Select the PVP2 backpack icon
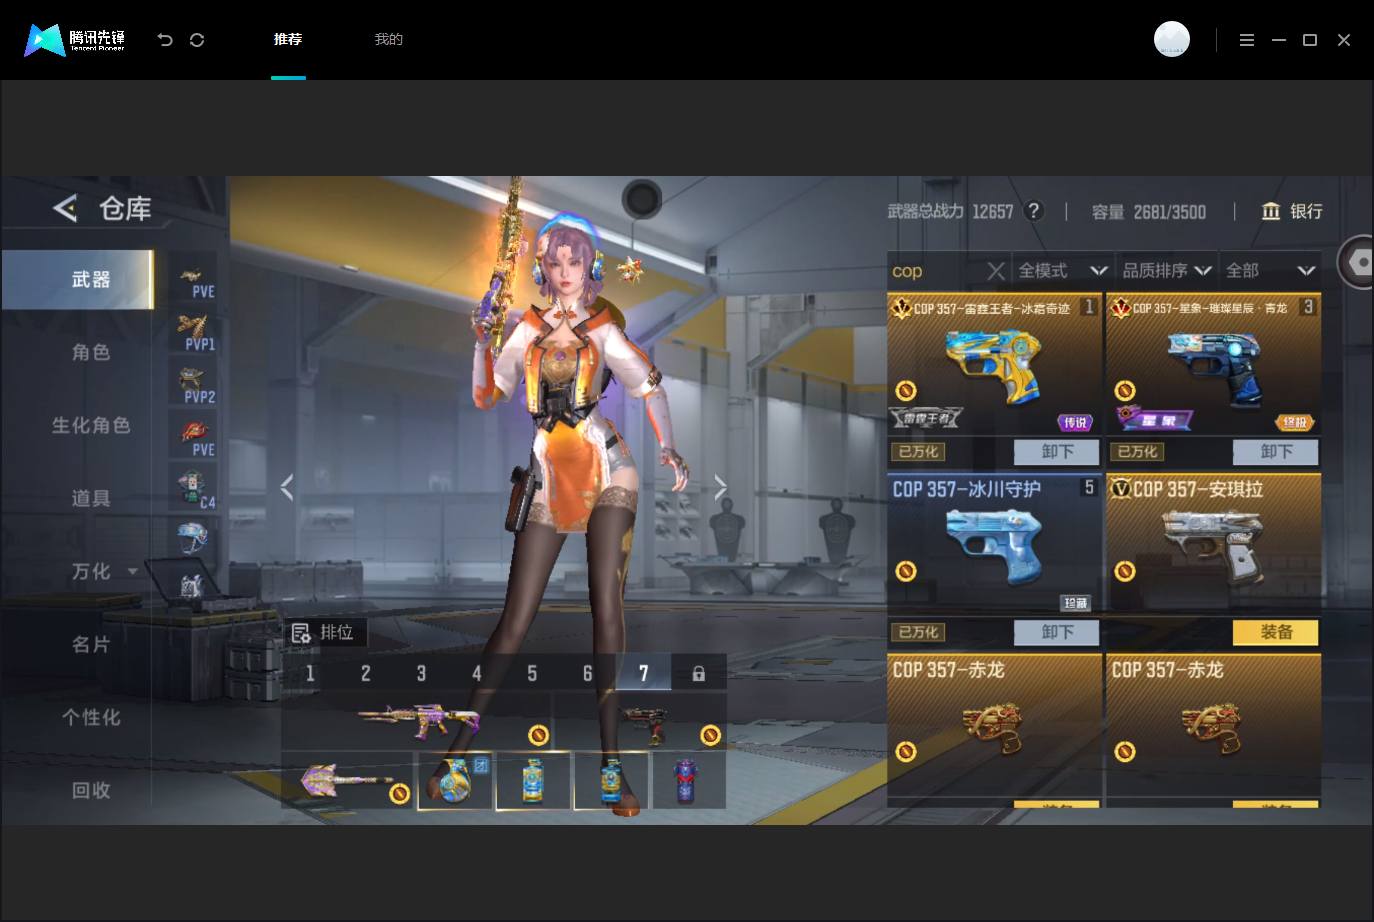 point(193,386)
